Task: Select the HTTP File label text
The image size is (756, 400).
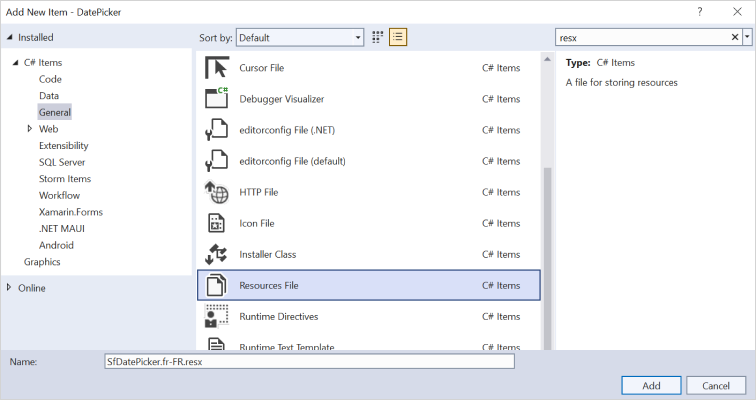Action: 258,192
